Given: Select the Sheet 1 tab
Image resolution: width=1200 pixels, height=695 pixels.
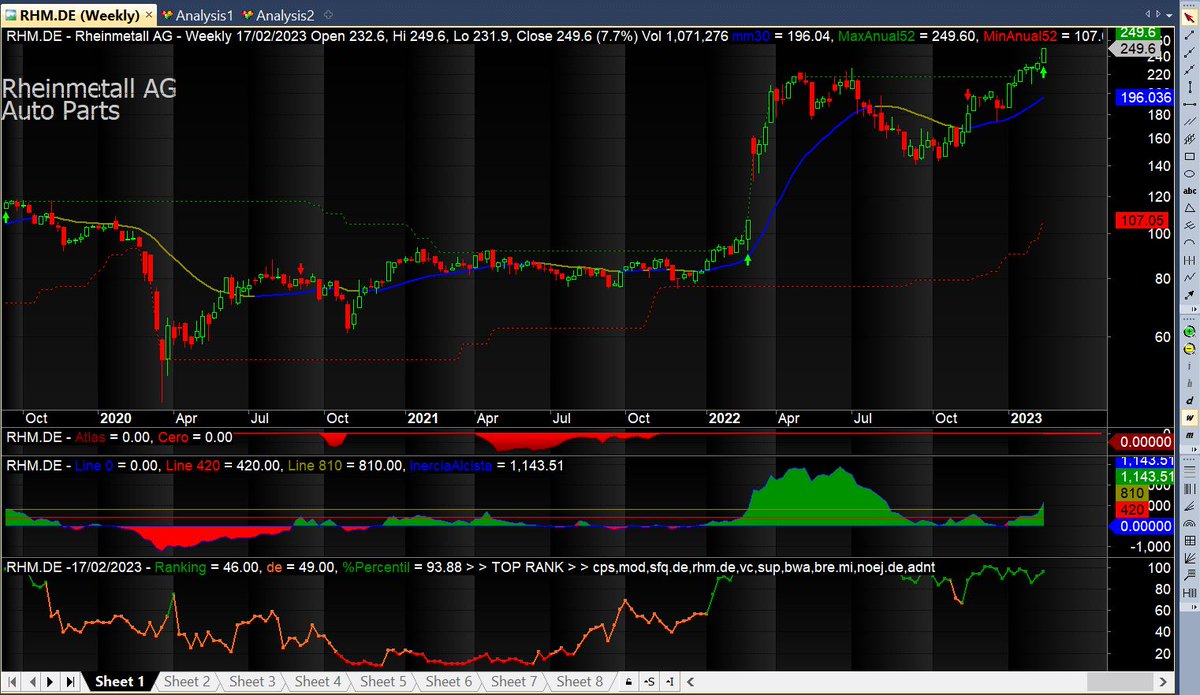Looking at the screenshot, I should coord(119,682).
